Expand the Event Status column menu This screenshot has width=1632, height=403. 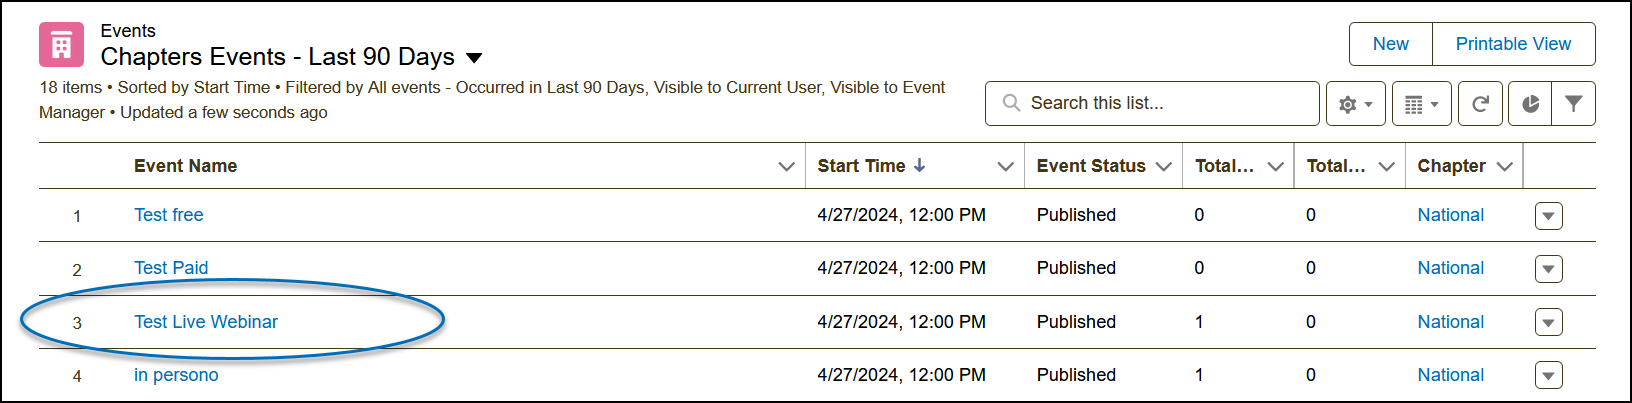(1163, 167)
